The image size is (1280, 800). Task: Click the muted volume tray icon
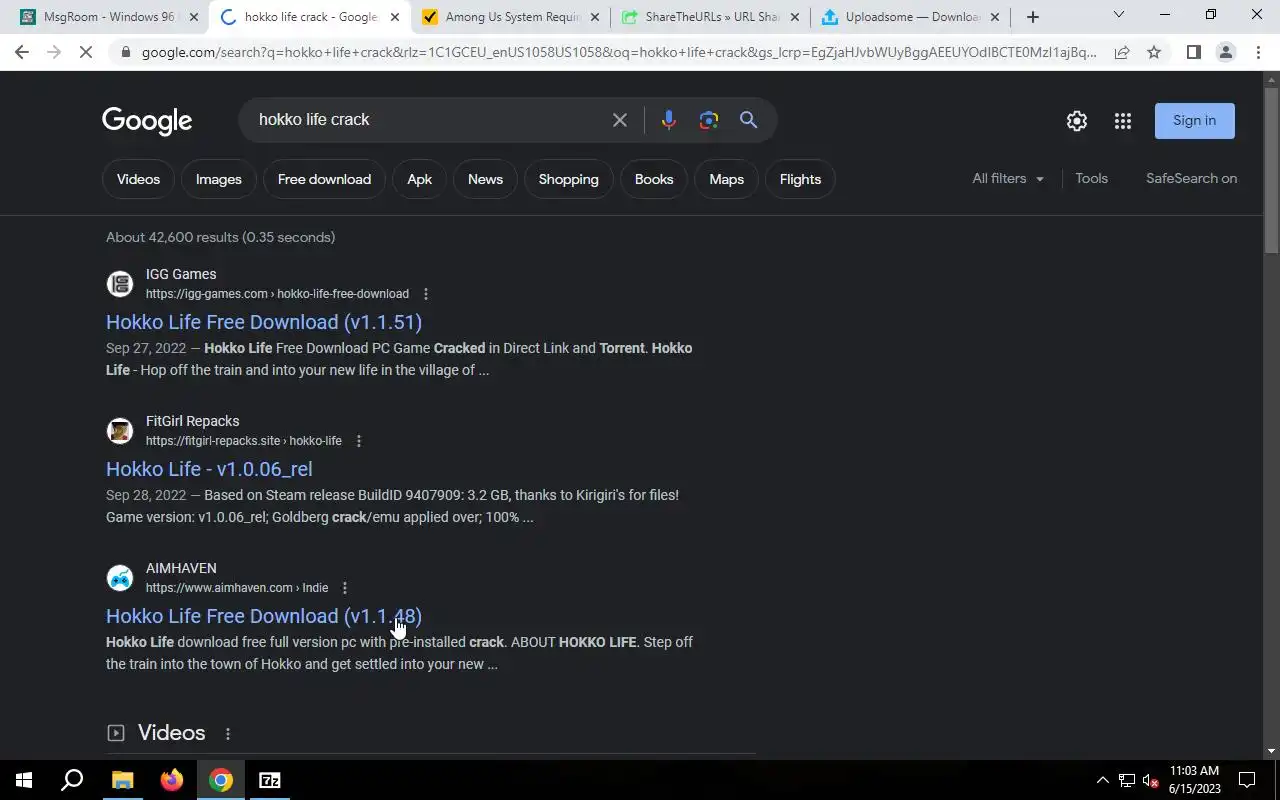1151,781
